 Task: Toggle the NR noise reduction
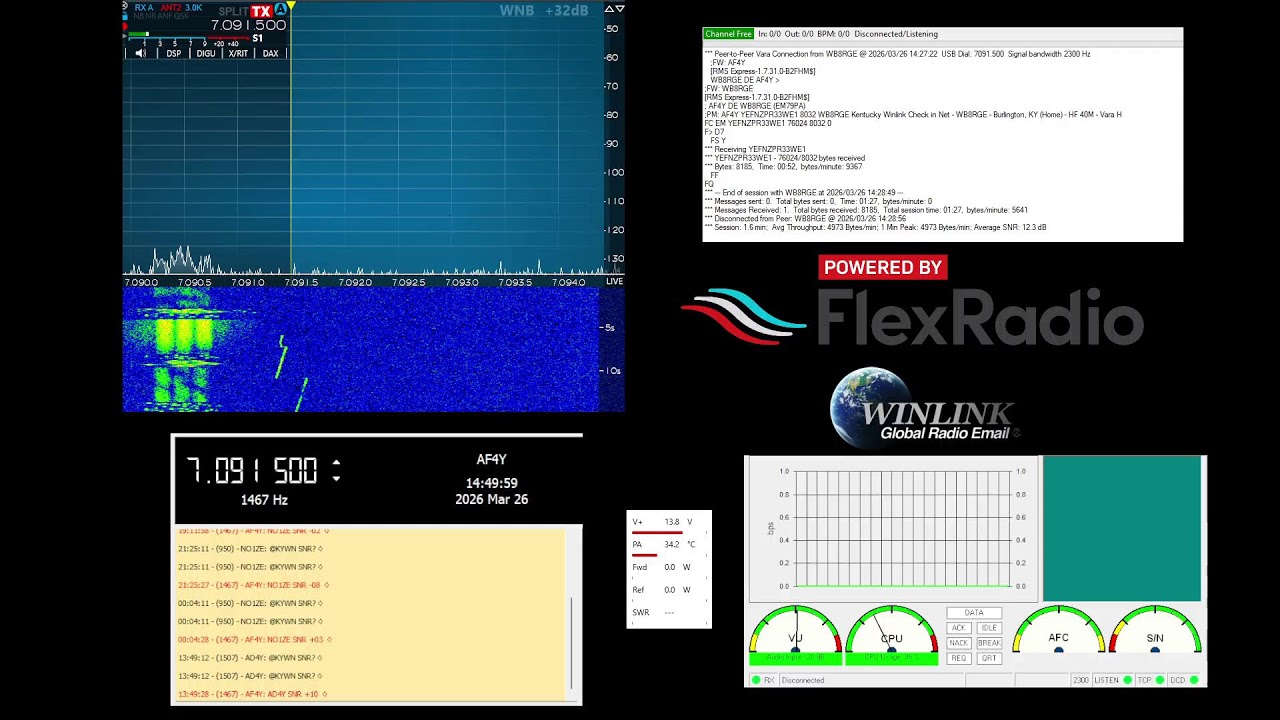click(x=150, y=17)
